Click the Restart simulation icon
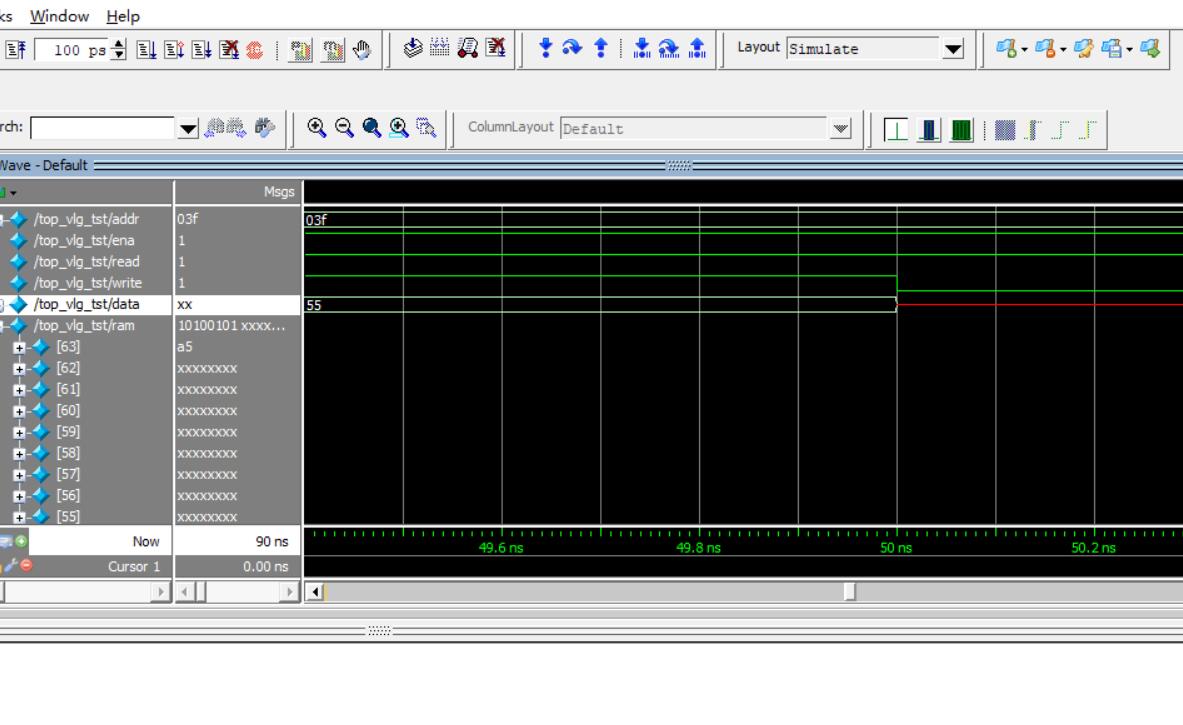The width and height of the screenshot is (1183, 725). click(x=15, y=50)
